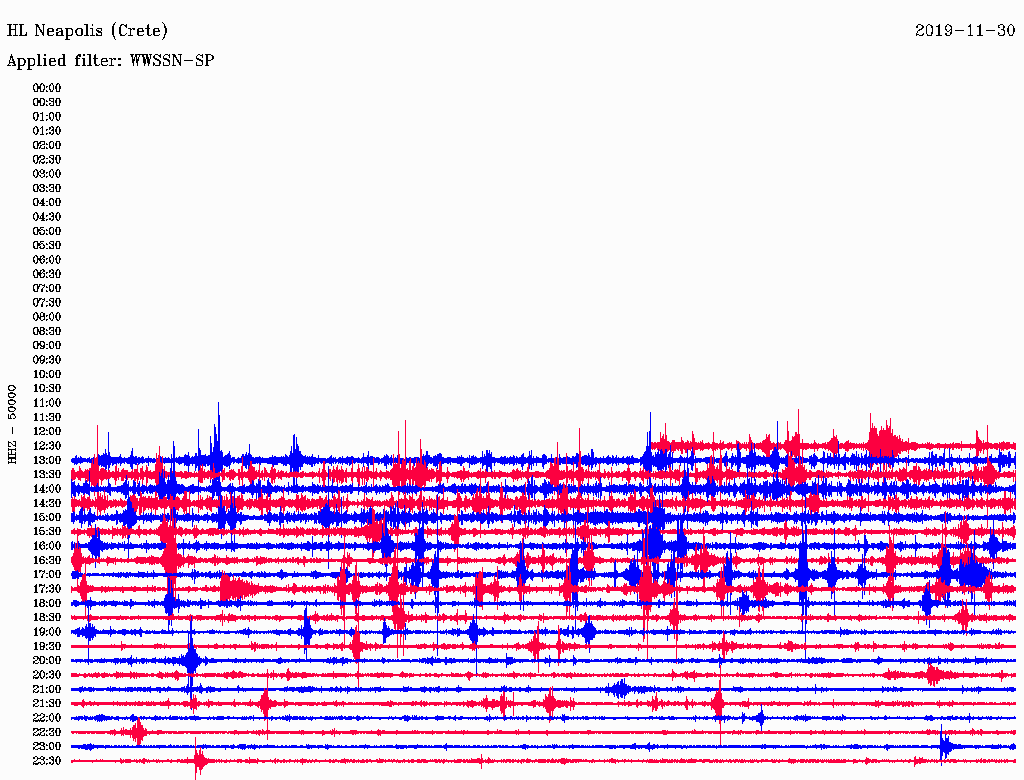Select the 06:30 time label
Image resolution: width=1024 pixels, height=780 pixels.
[47, 274]
